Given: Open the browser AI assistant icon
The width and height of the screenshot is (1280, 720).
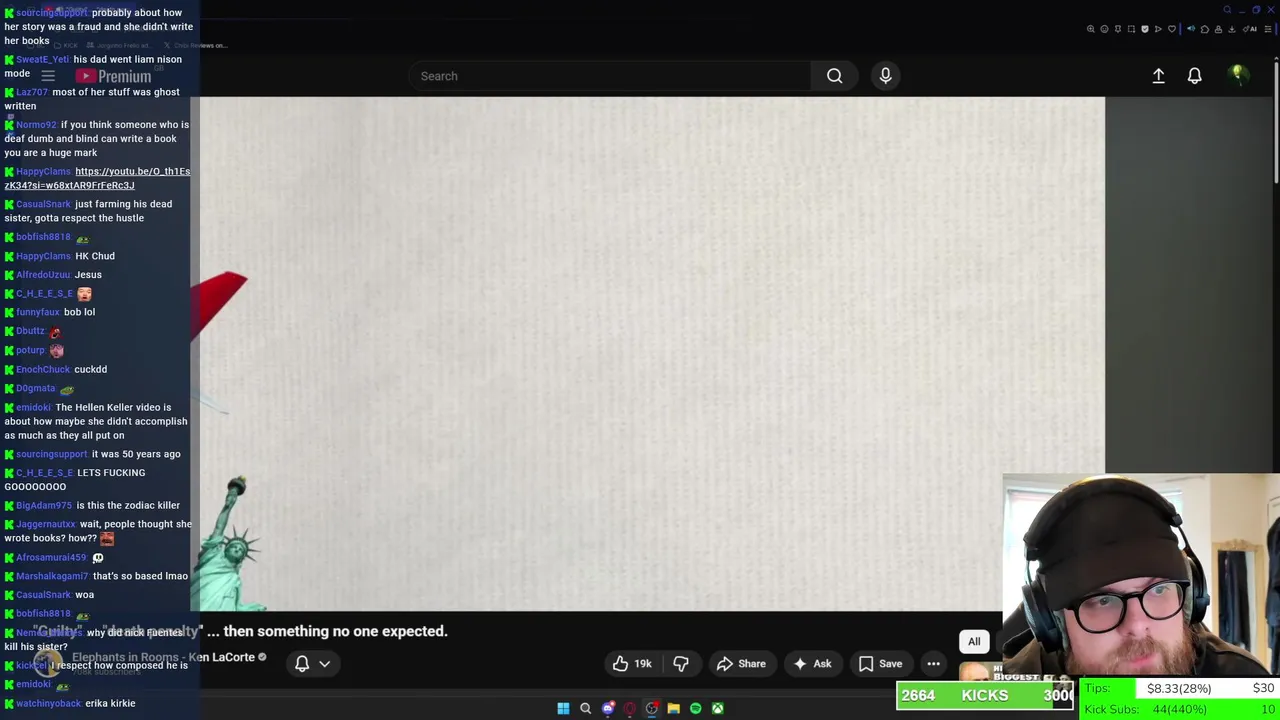Looking at the screenshot, I should click(x=1250, y=29).
